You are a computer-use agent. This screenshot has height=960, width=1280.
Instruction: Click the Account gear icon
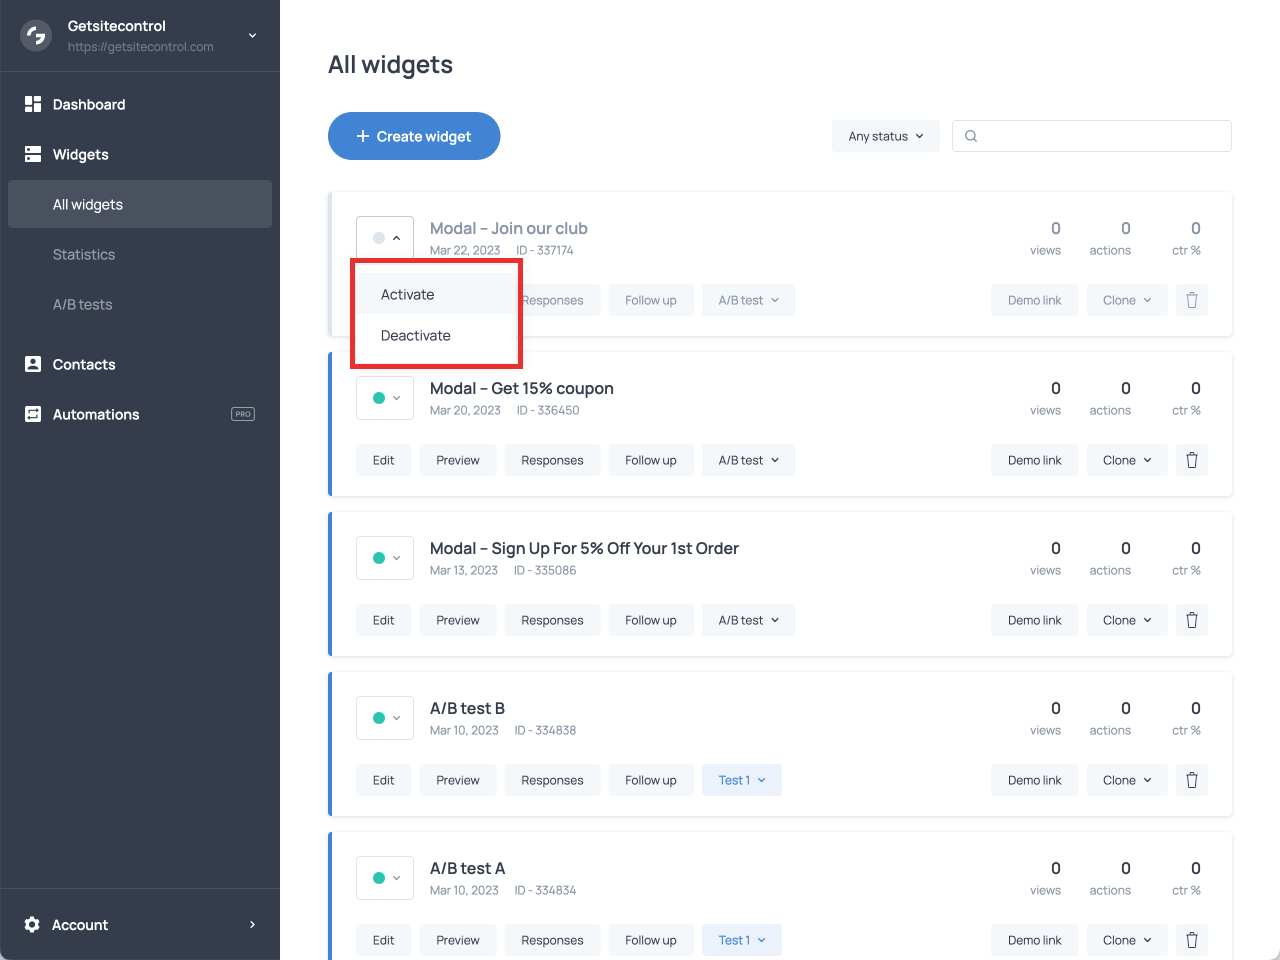(x=32, y=925)
